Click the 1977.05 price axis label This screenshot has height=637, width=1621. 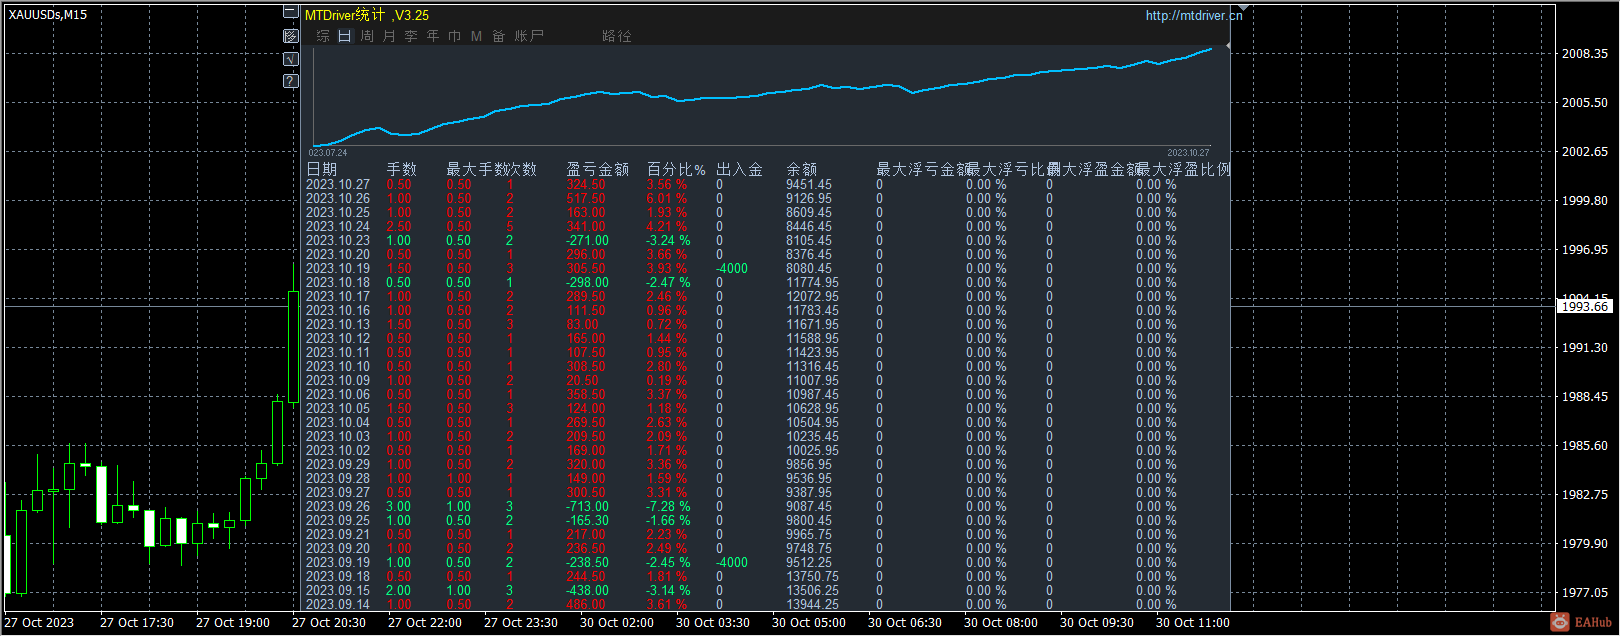(1585, 593)
